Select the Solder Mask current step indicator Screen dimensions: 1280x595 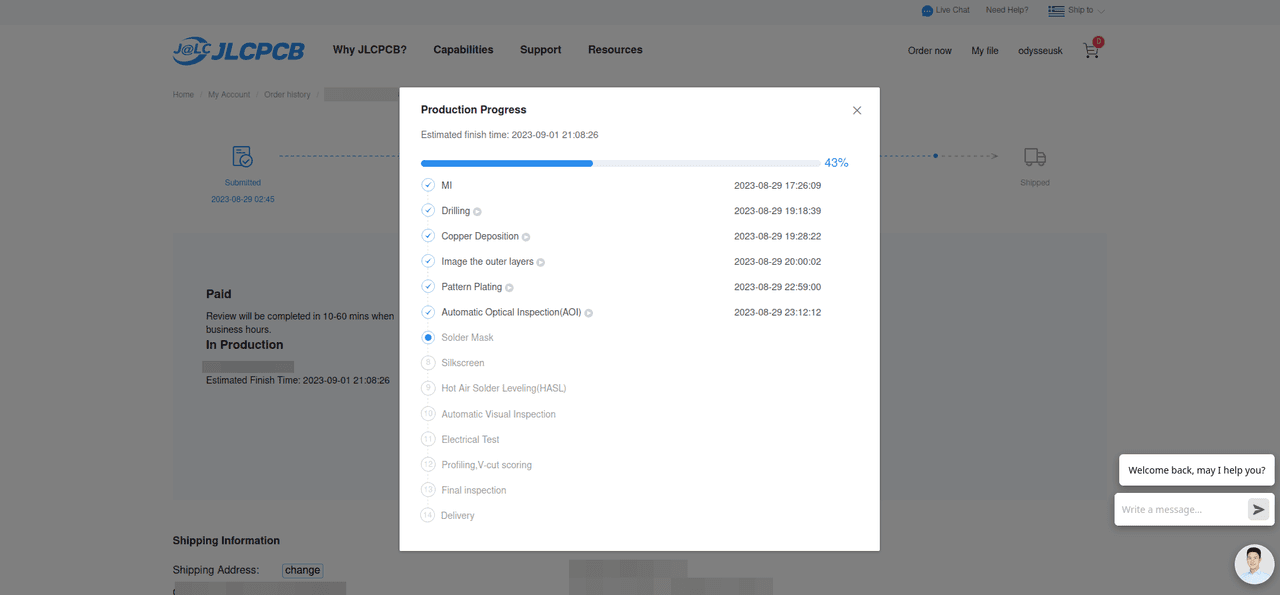(428, 338)
